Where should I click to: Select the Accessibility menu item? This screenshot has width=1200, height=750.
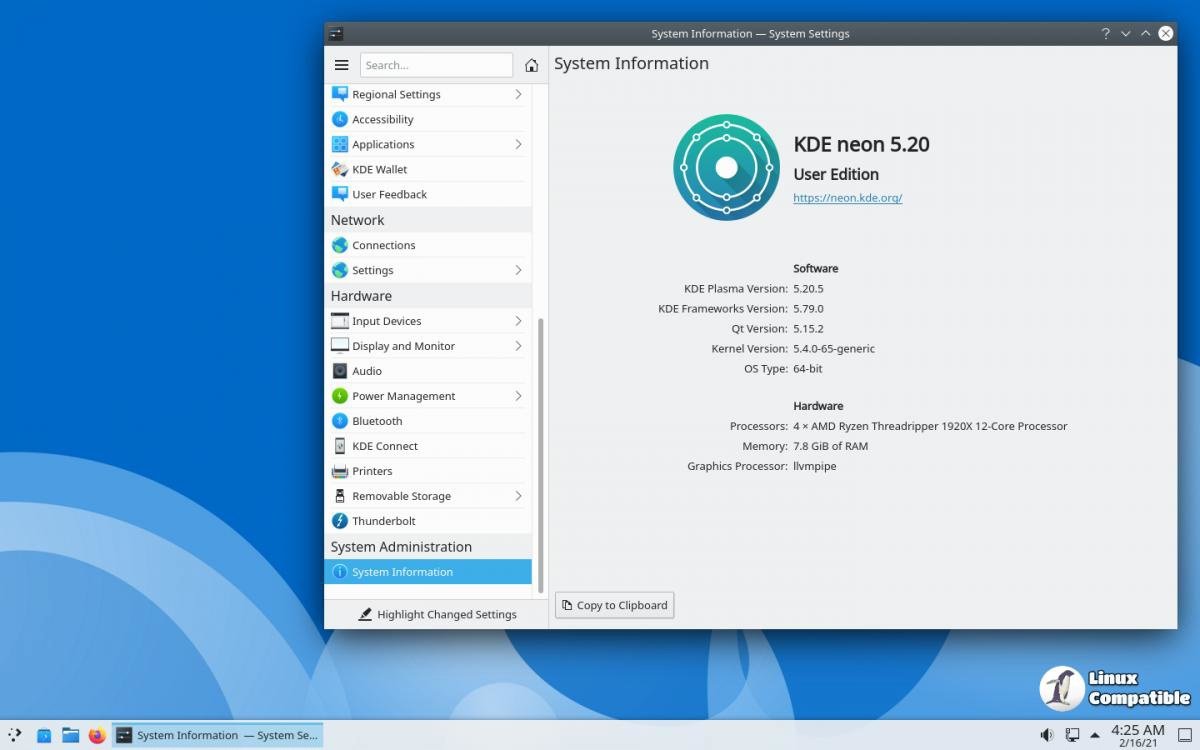382,119
